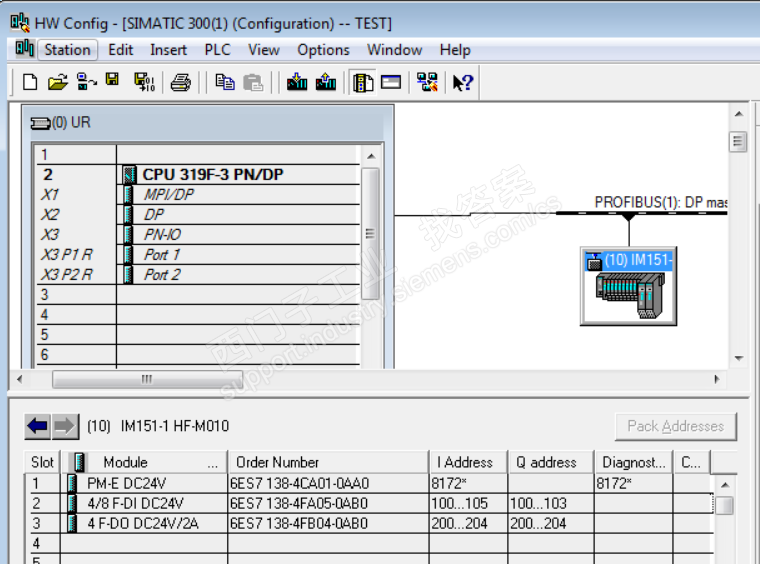Open the Help menu

click(x=455, y=50)
